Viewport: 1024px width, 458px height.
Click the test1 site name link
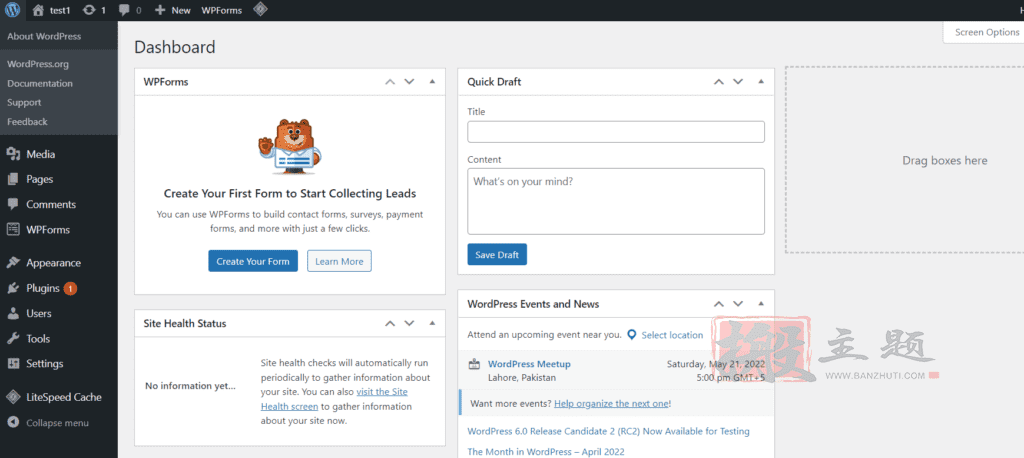point(60,10)
